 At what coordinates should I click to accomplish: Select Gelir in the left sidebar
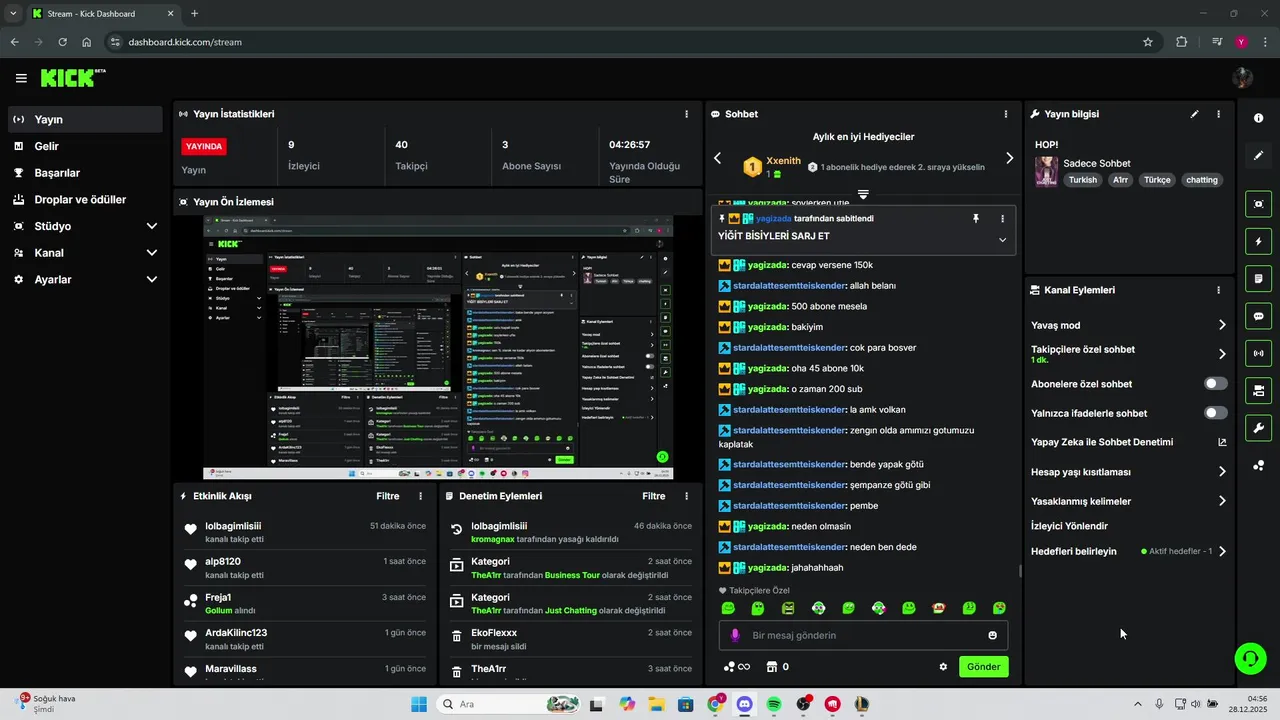85,146
